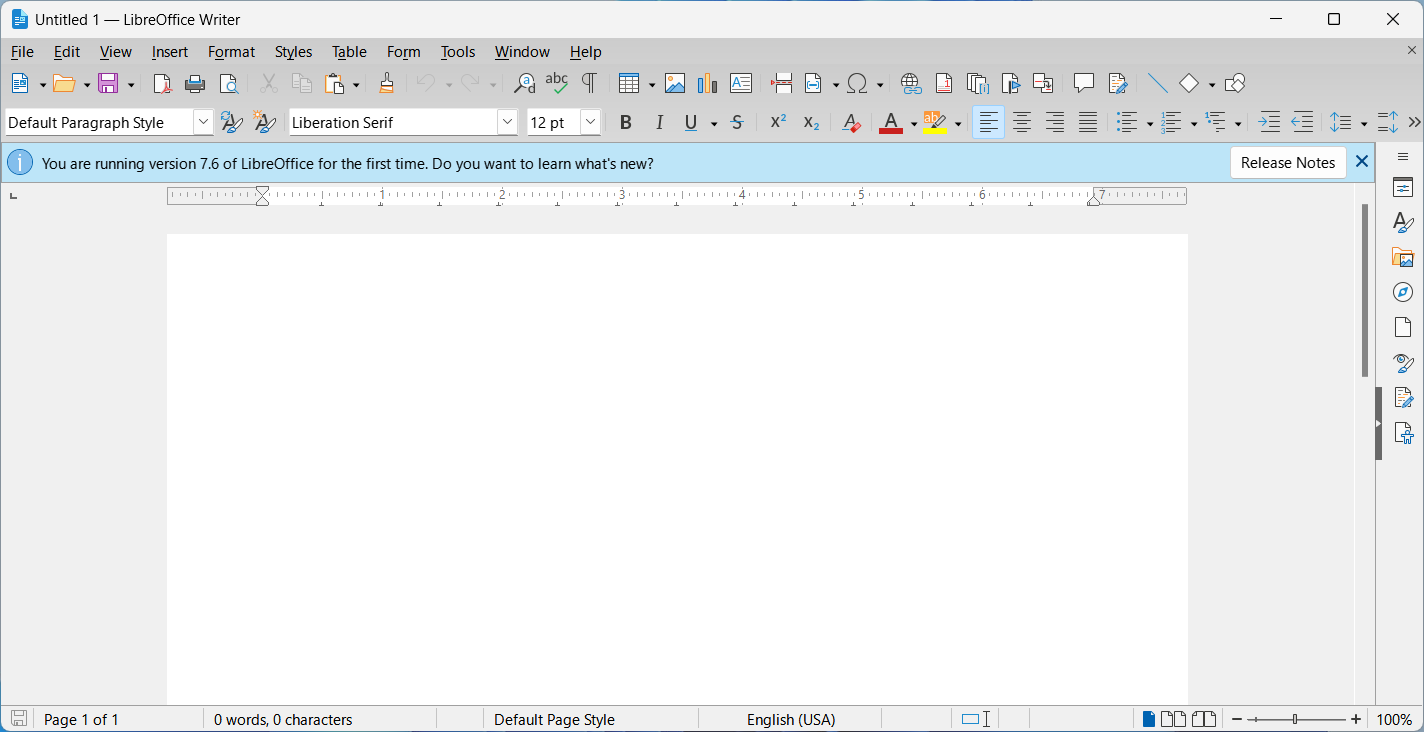1424x732 pixels.
Task: Open the Release Notes
Action: pyautogui.click(x=1288, y=162)
